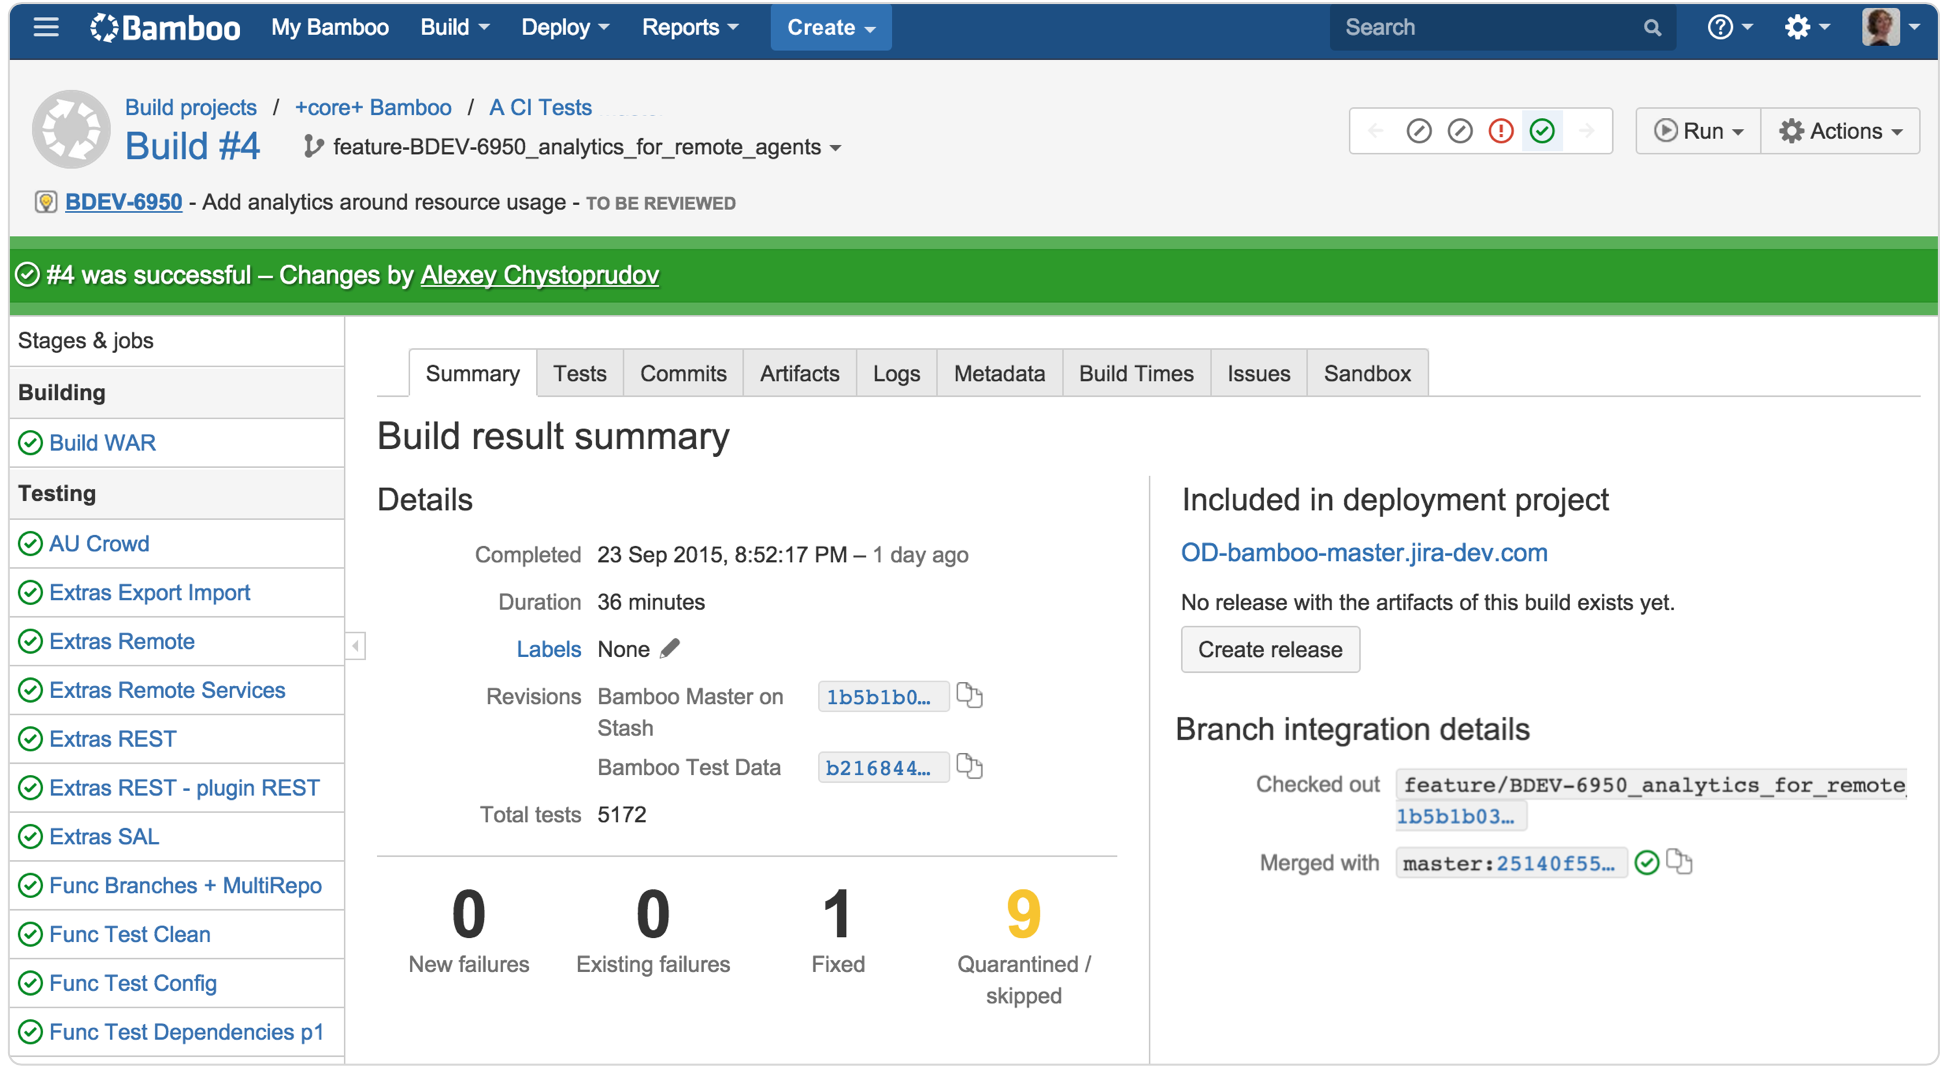Open the help question mark menu
The width and height of the screenshot is (1942, 1072).
point(1730,27)
